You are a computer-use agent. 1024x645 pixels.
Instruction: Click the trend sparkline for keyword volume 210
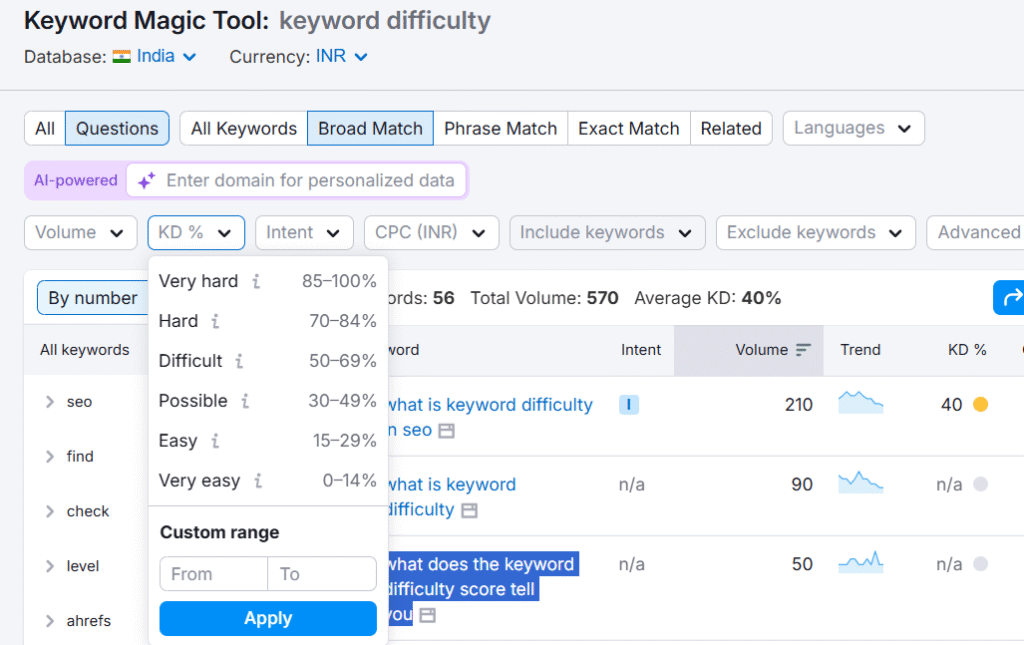860,401
